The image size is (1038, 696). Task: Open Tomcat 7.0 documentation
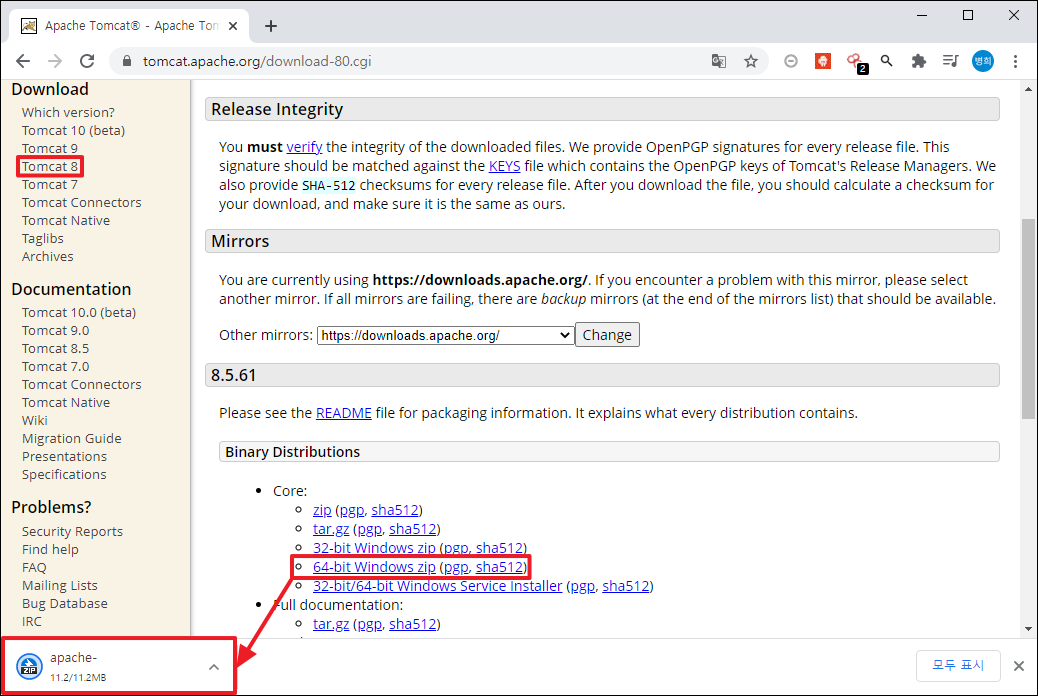point(56,366)
